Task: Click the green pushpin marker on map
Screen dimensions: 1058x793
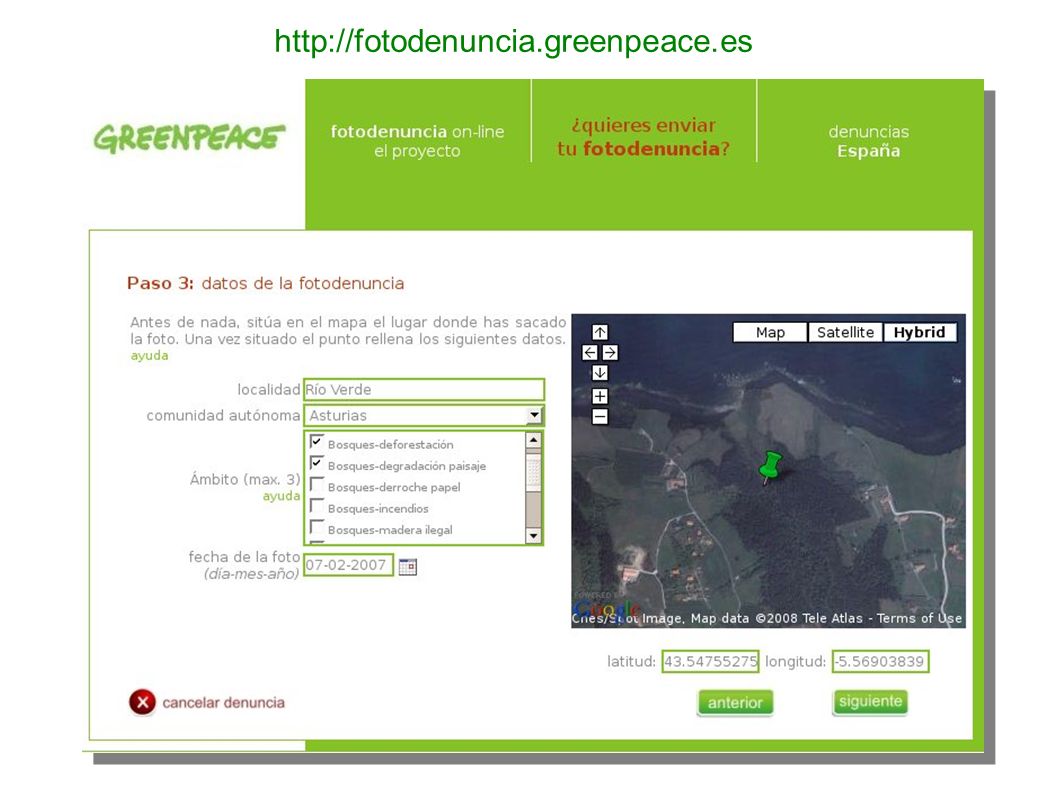Action: coord(769,468)
